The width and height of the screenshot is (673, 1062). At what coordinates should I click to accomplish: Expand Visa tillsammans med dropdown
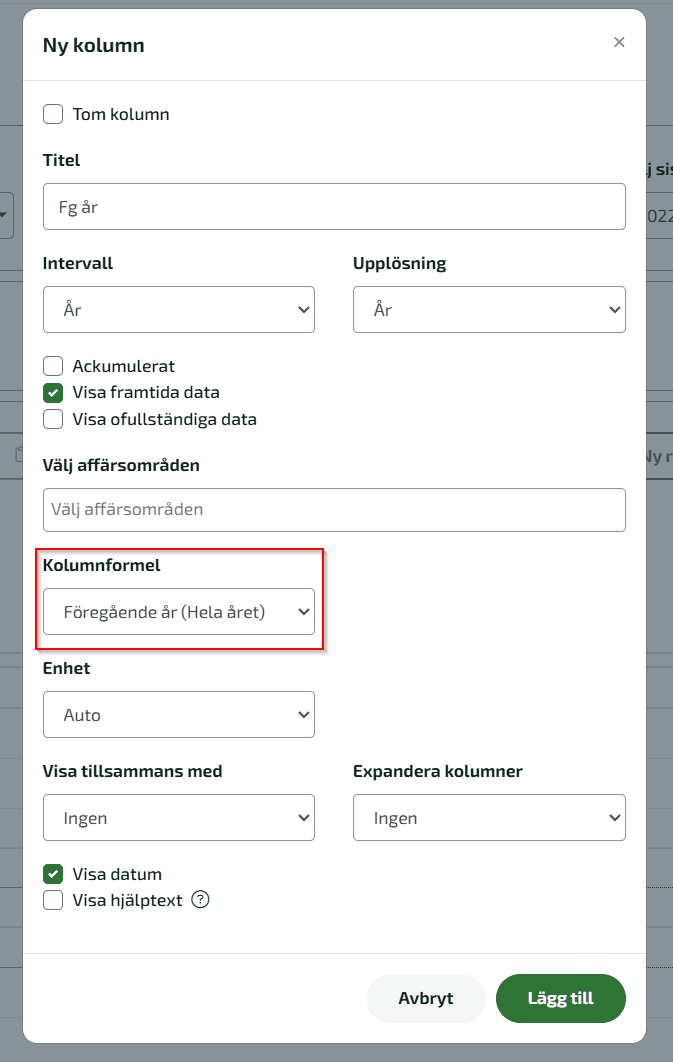[179, 818]
